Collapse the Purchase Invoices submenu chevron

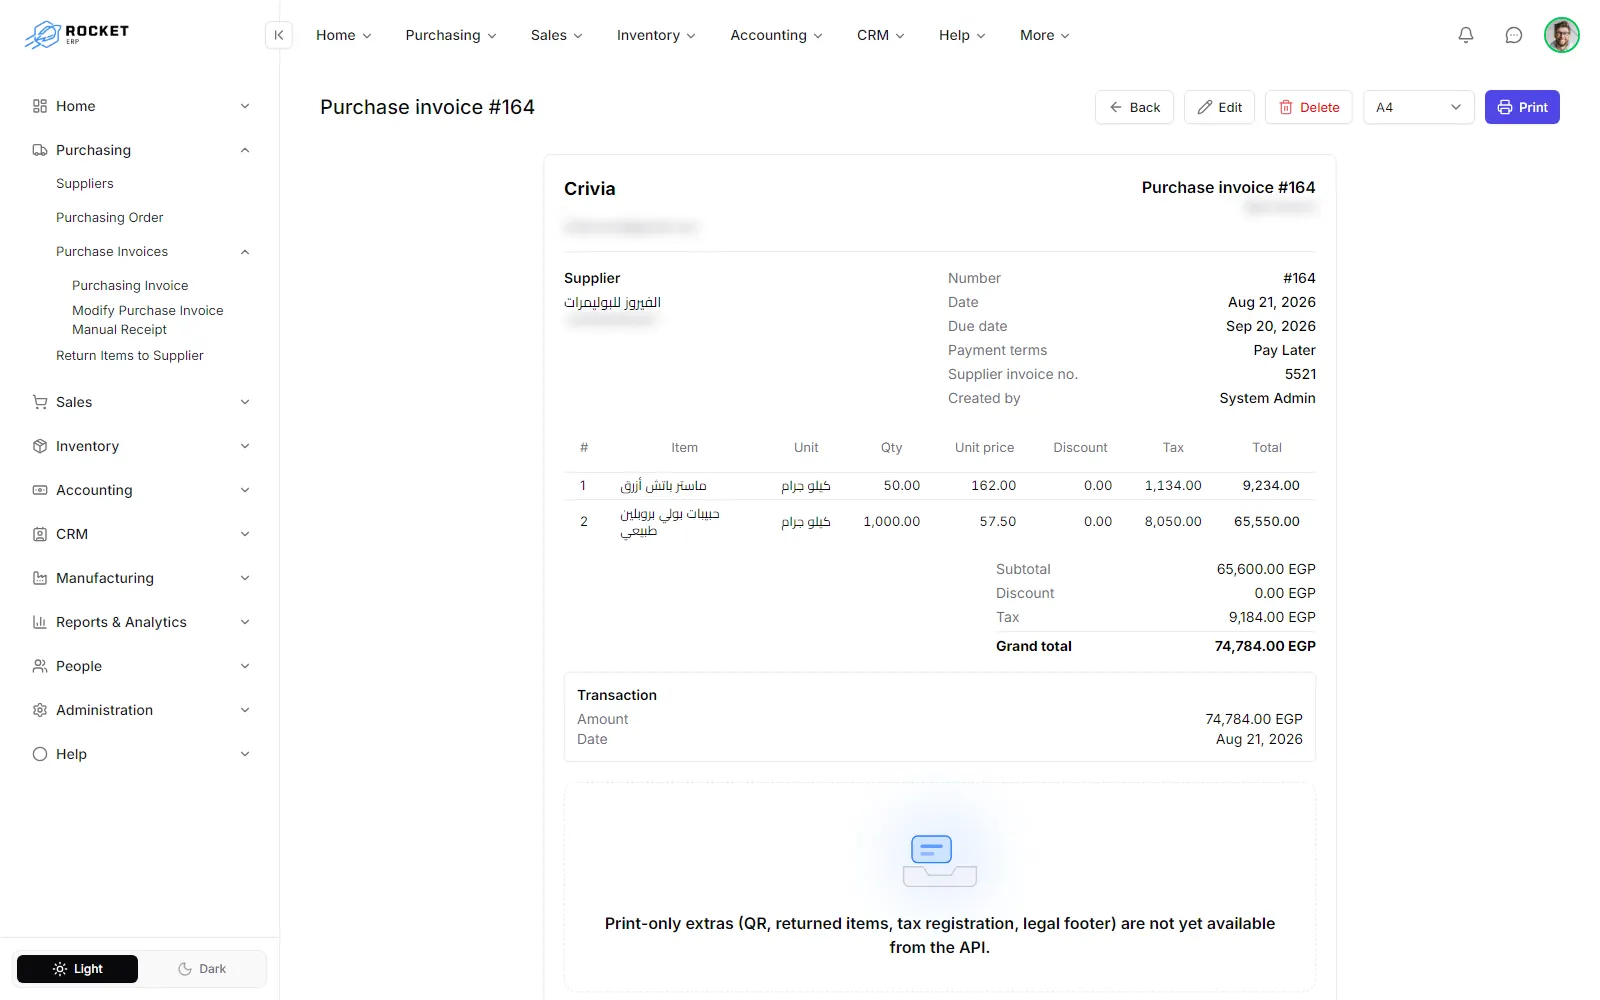point(245,252)
